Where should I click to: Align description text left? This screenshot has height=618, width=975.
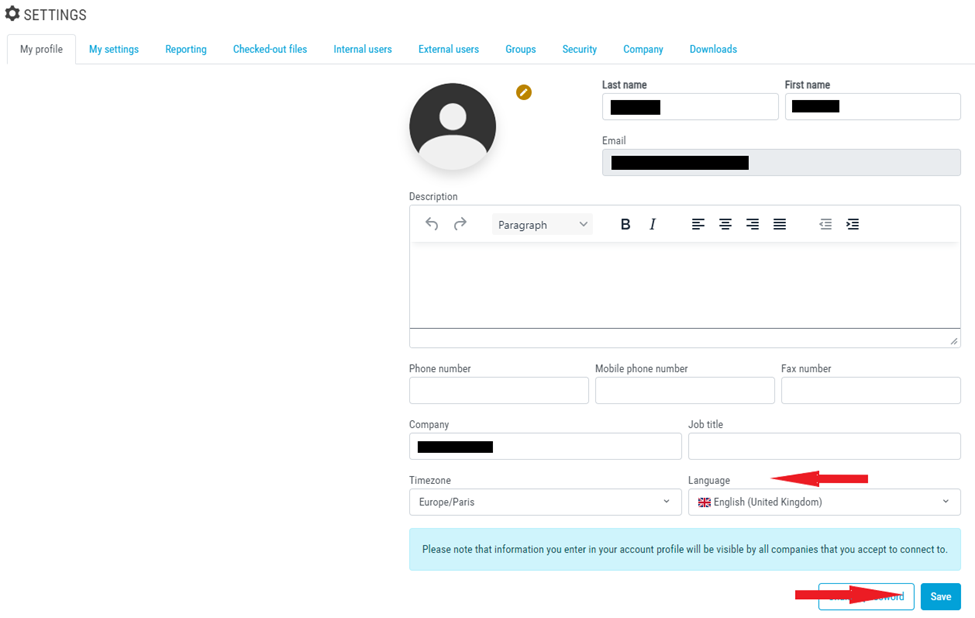point(698,224)
